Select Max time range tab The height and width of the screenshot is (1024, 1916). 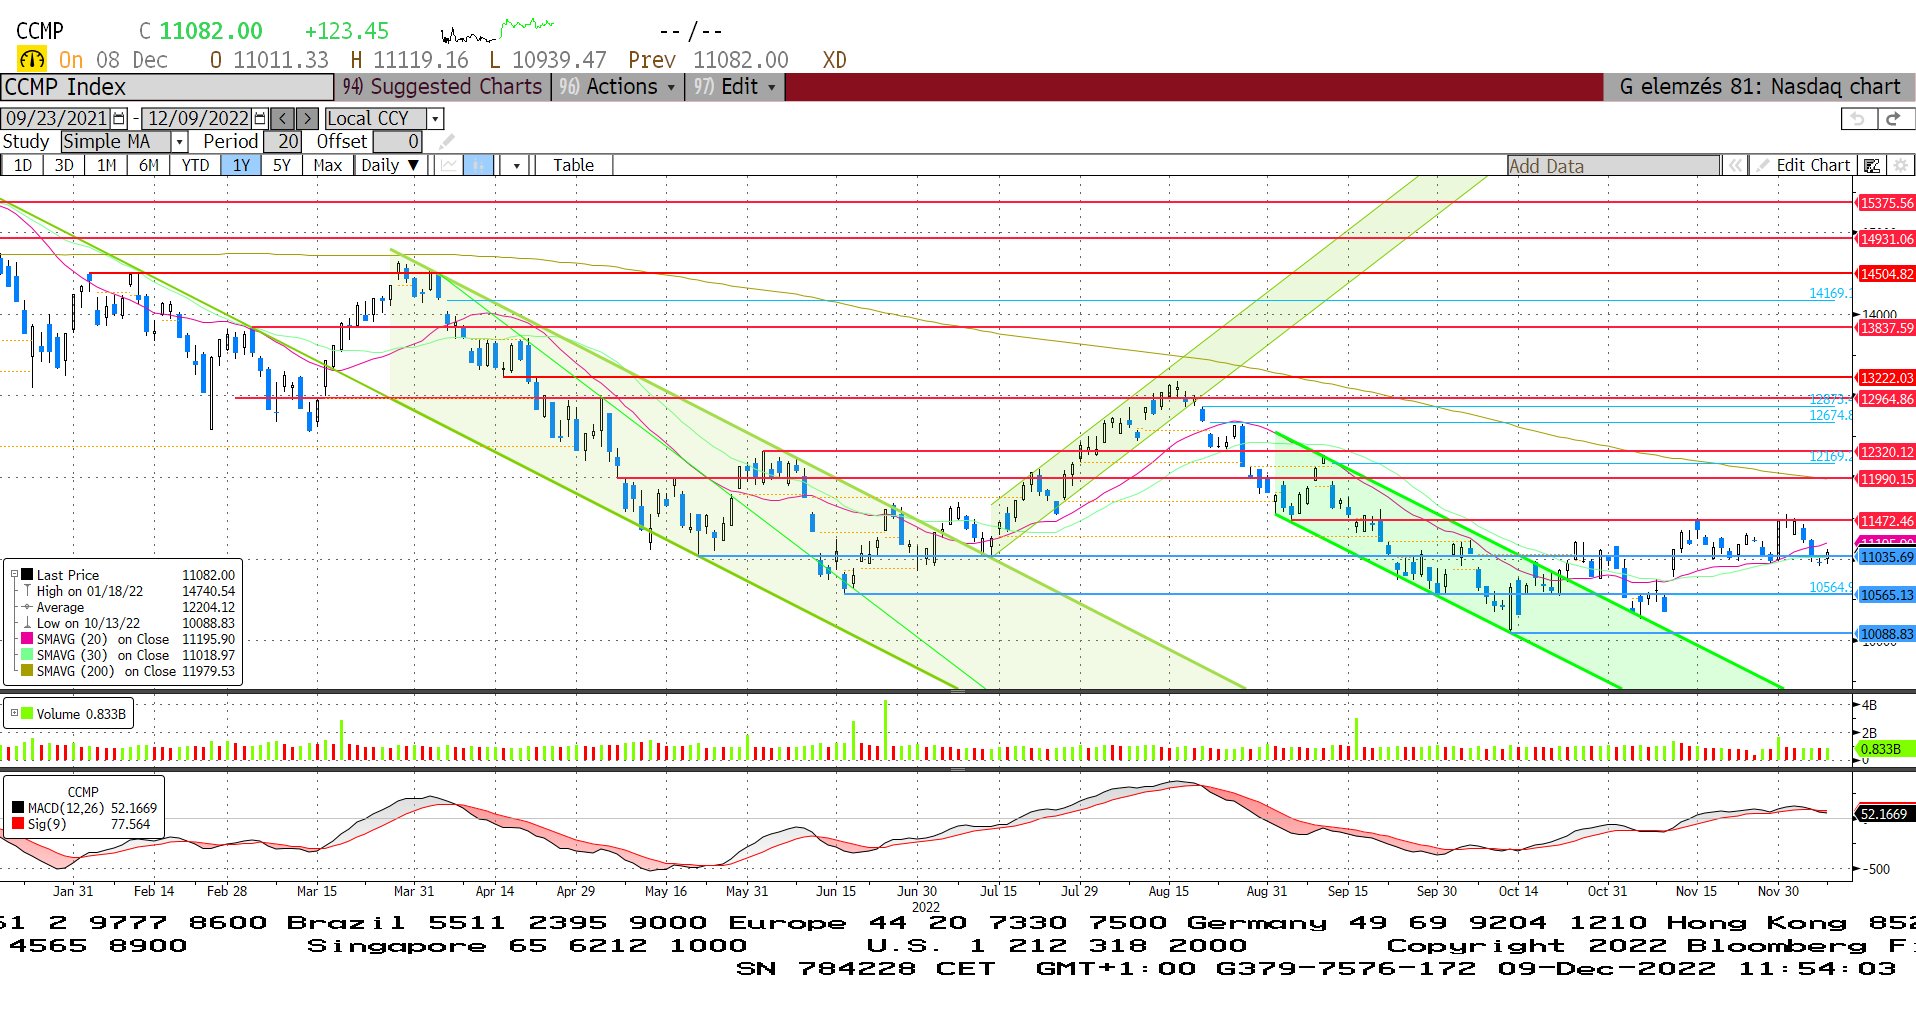[x=327, y=165]
